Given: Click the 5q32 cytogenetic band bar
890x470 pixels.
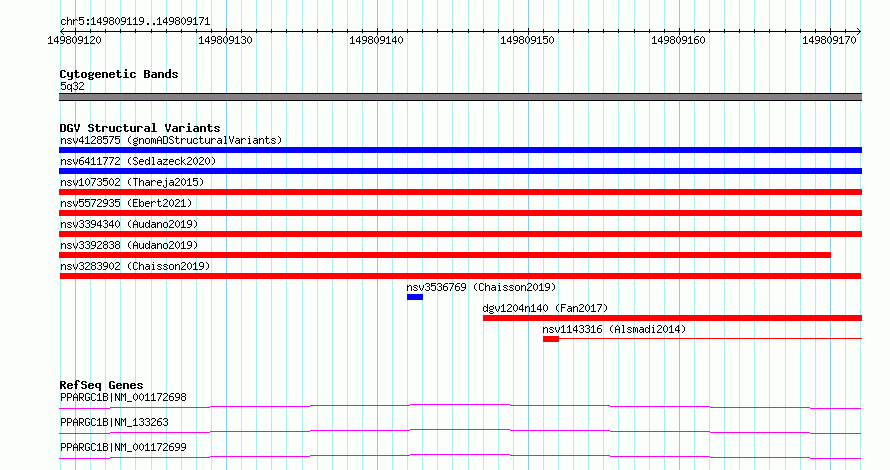Looking at the screenshot, I should click(460, 97).
